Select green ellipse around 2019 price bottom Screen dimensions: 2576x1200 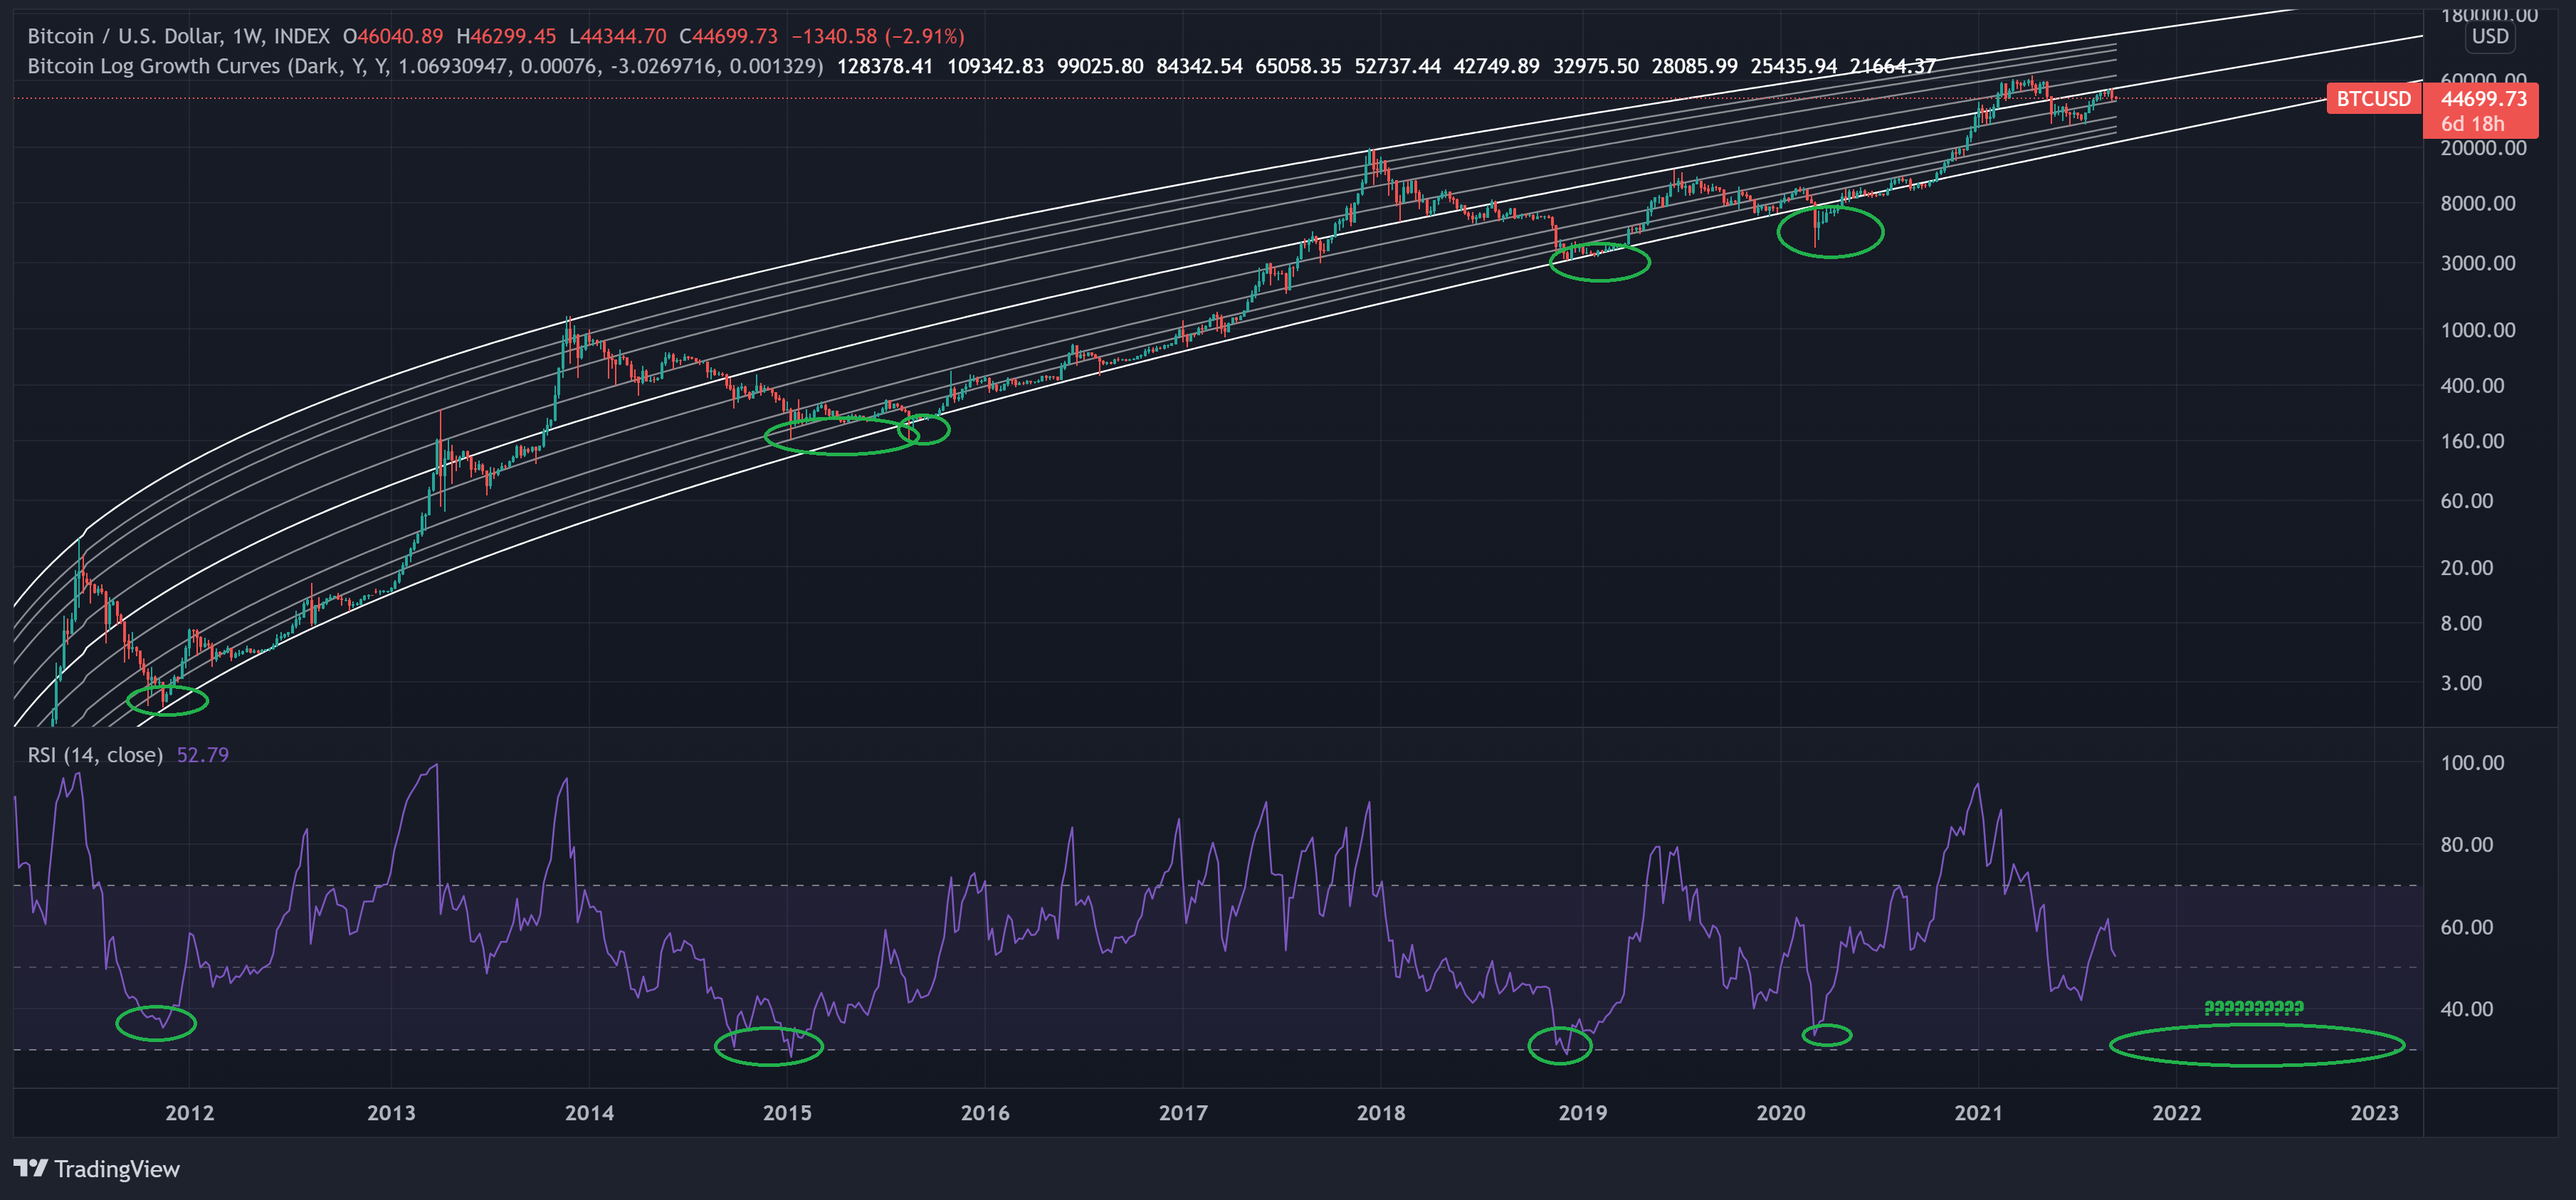(1599, 262)
